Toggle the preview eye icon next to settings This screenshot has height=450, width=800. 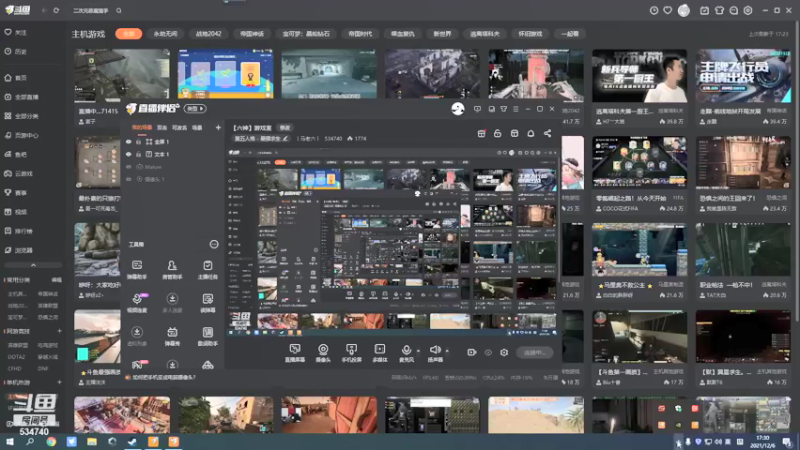point(488,352)
